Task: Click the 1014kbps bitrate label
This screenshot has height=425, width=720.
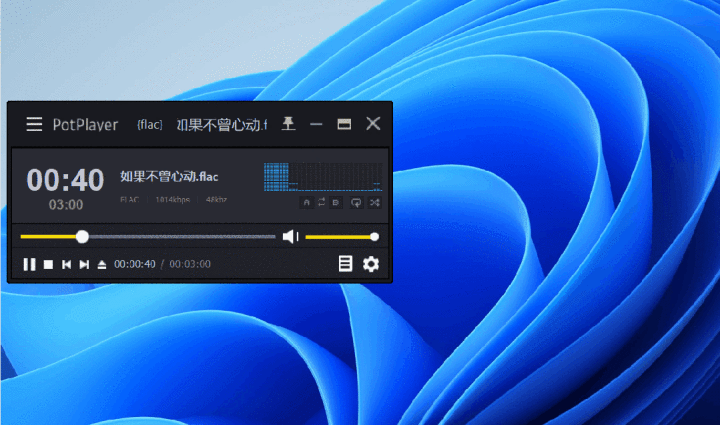Action: pyautogui.click(x=173, y=200)
